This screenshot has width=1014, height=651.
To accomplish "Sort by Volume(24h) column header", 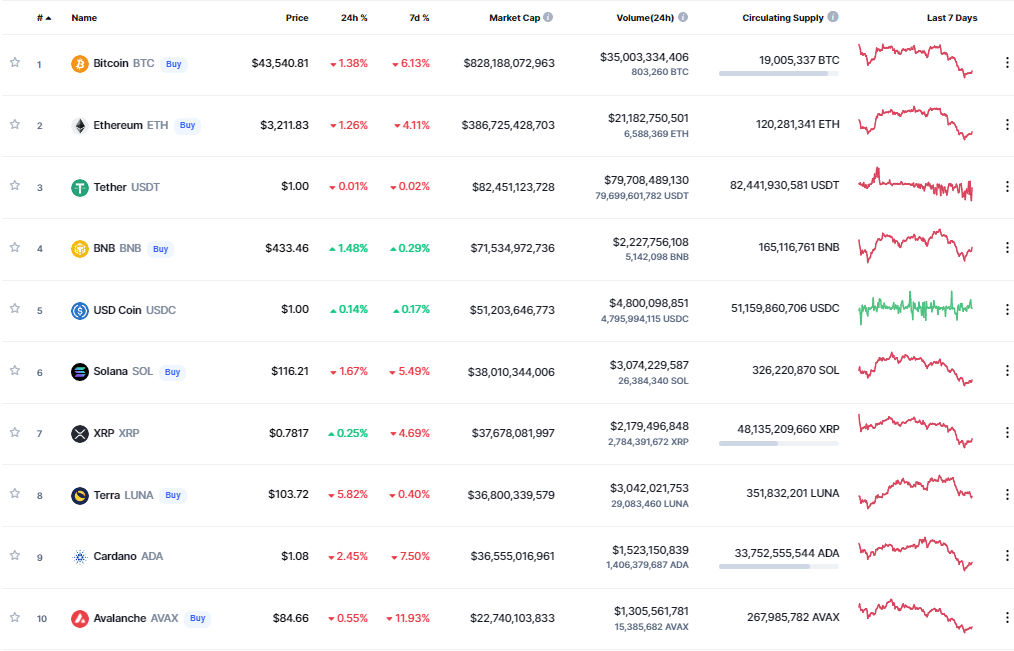I will click(x=645, y=18).
